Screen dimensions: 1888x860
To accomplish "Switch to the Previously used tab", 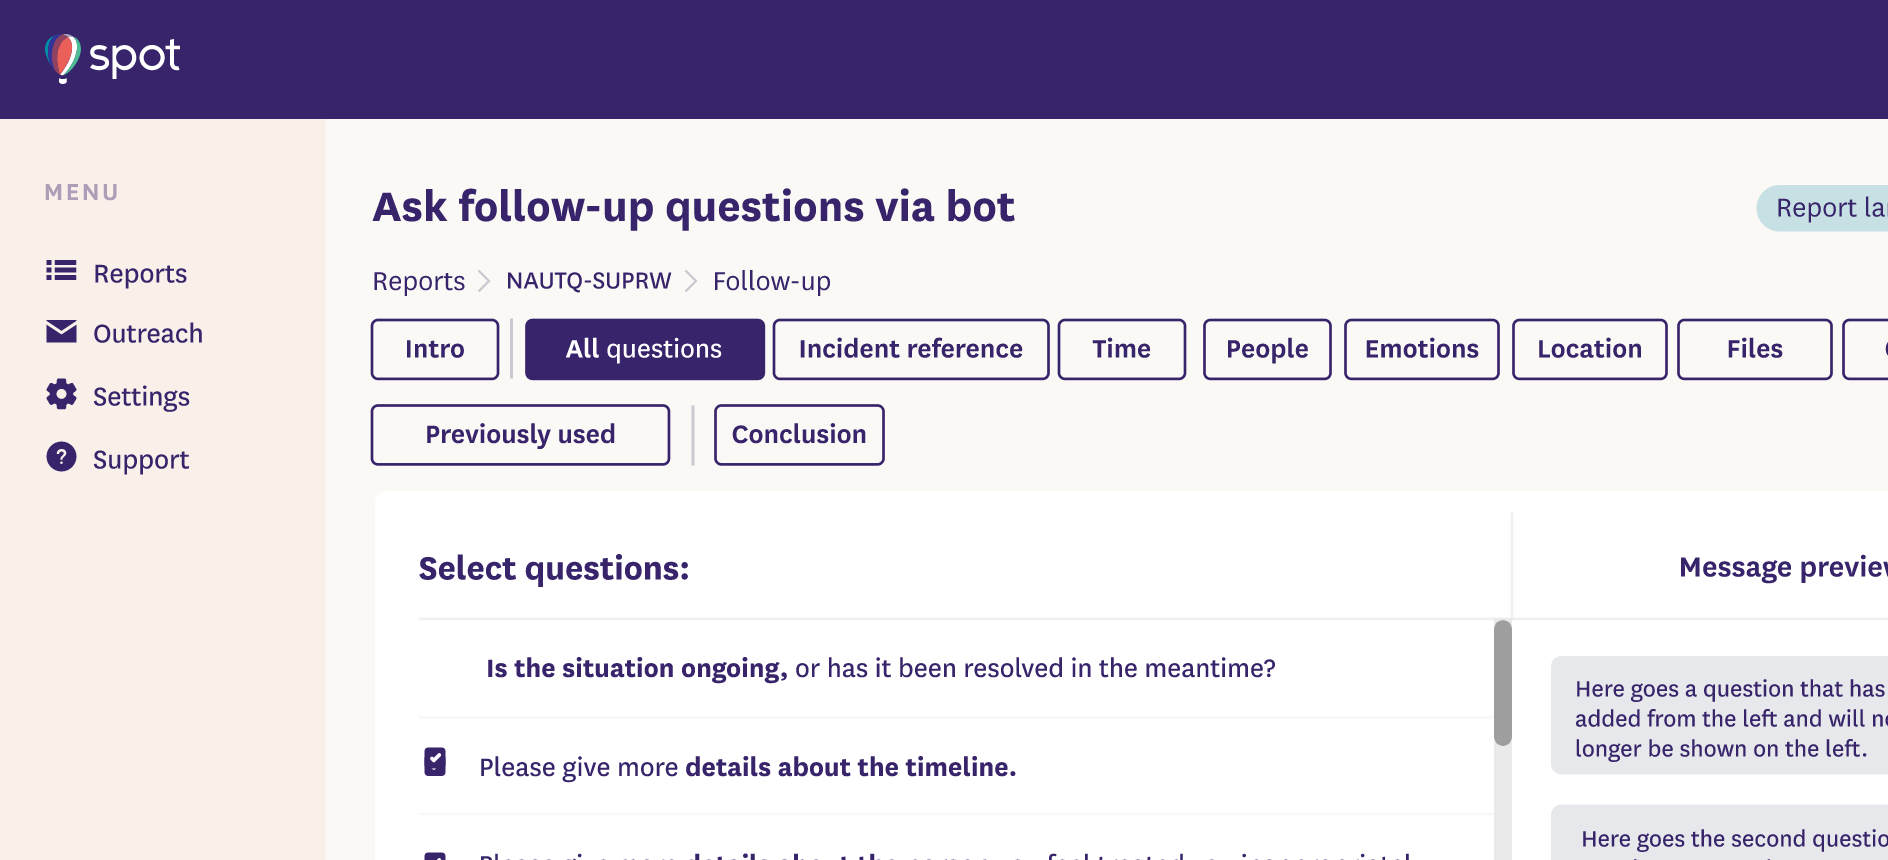I will coord(519,434).
